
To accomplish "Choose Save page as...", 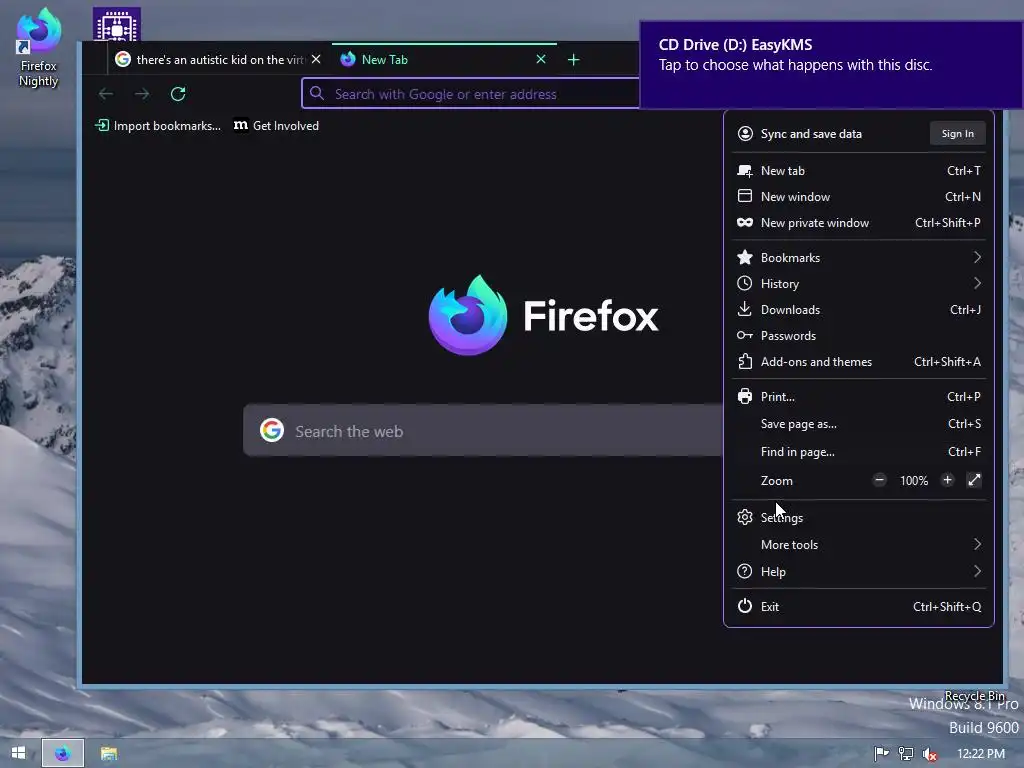I will [x=858, y=424].
